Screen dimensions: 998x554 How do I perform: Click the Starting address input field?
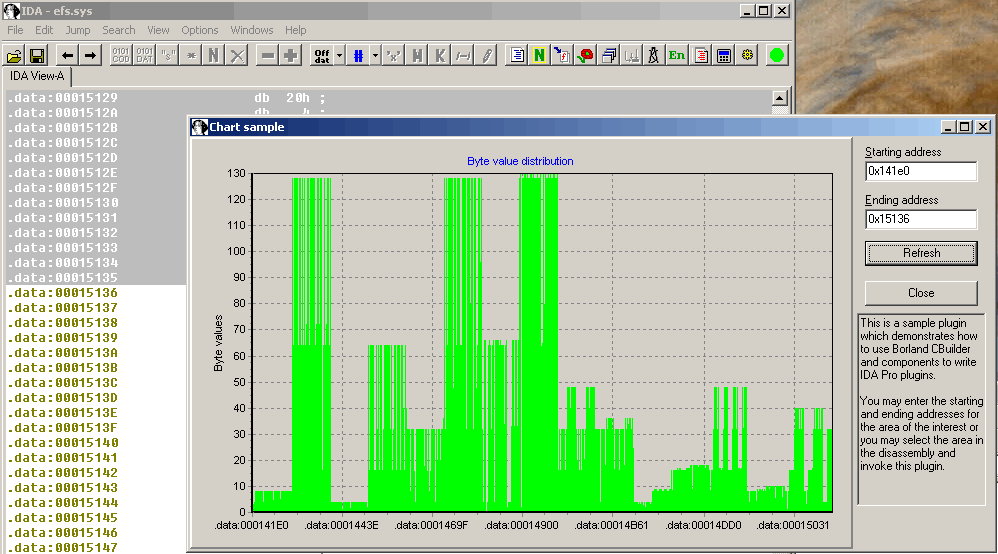tap(920, 171)
